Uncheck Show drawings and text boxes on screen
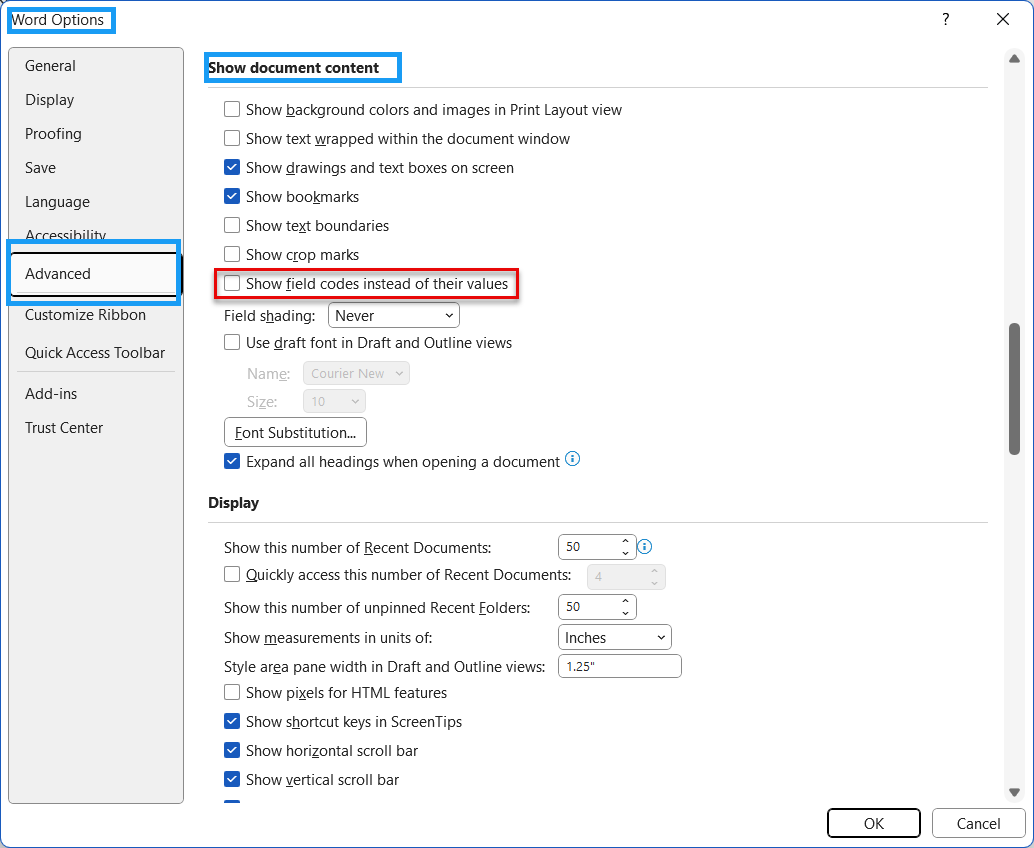Image resolution: width=1034 pixels, height=848 pixels. click(232, 167)
